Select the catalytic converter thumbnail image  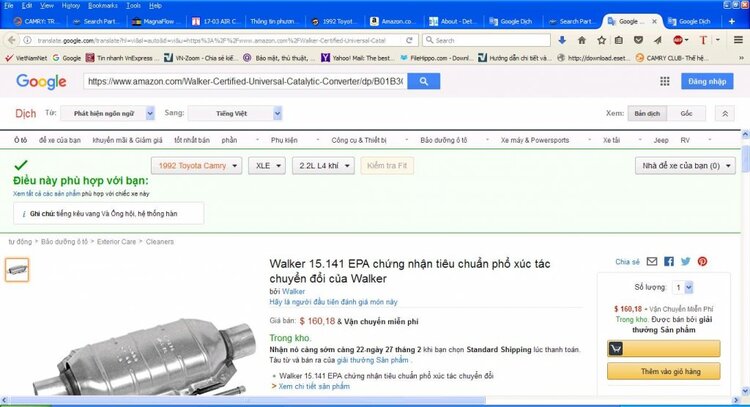pos(17,270)
